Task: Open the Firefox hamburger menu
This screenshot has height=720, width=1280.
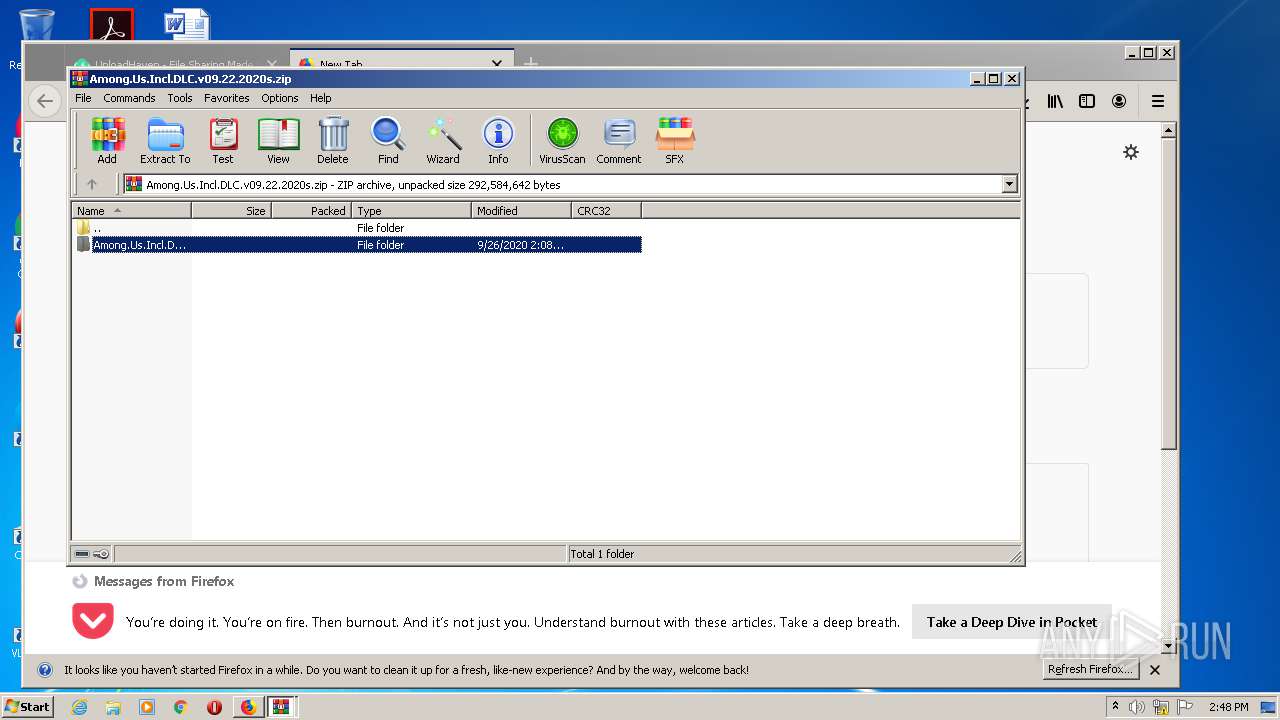Action: click(1158, 101)
